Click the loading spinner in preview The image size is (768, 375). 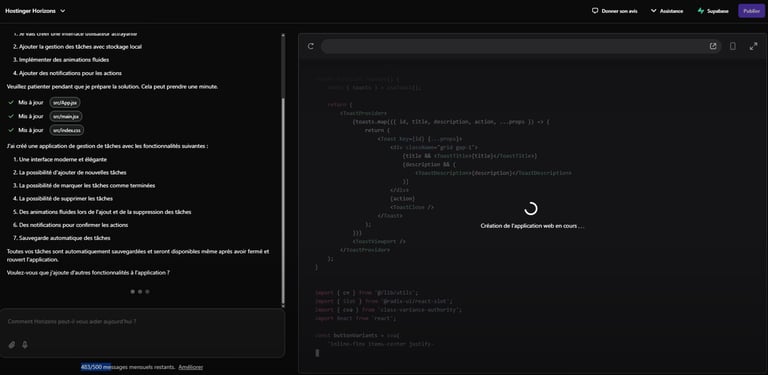pyautogui.click(x=531, y=209)
